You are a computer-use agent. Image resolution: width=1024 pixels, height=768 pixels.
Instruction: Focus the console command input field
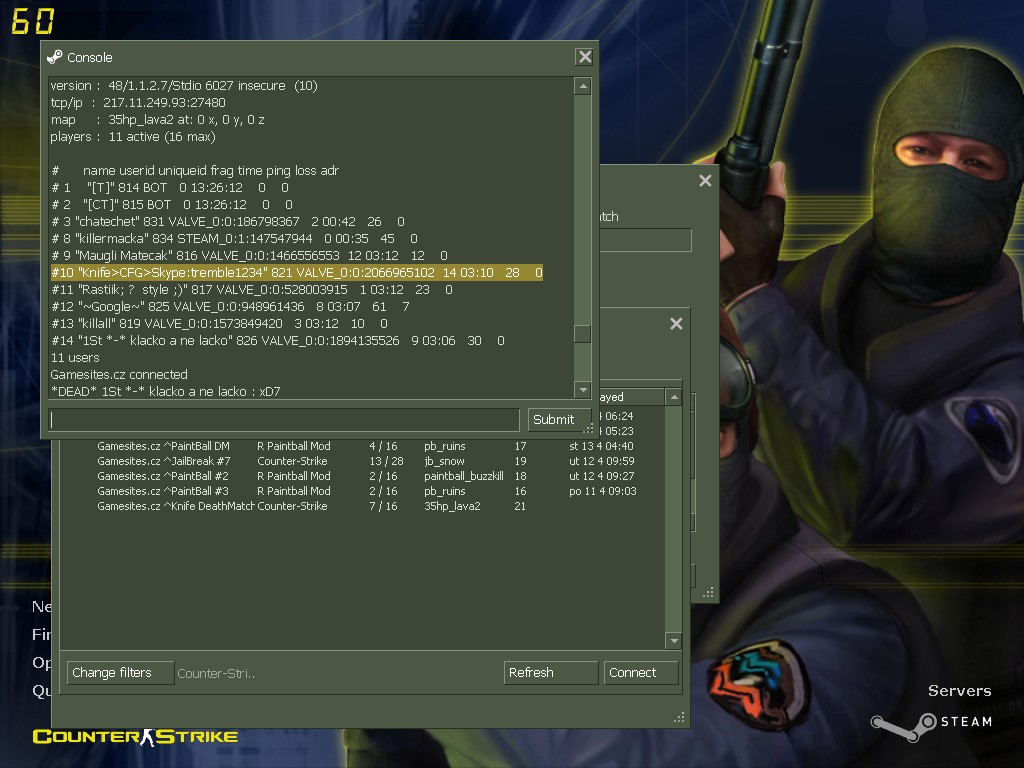[x=284, y=420]
